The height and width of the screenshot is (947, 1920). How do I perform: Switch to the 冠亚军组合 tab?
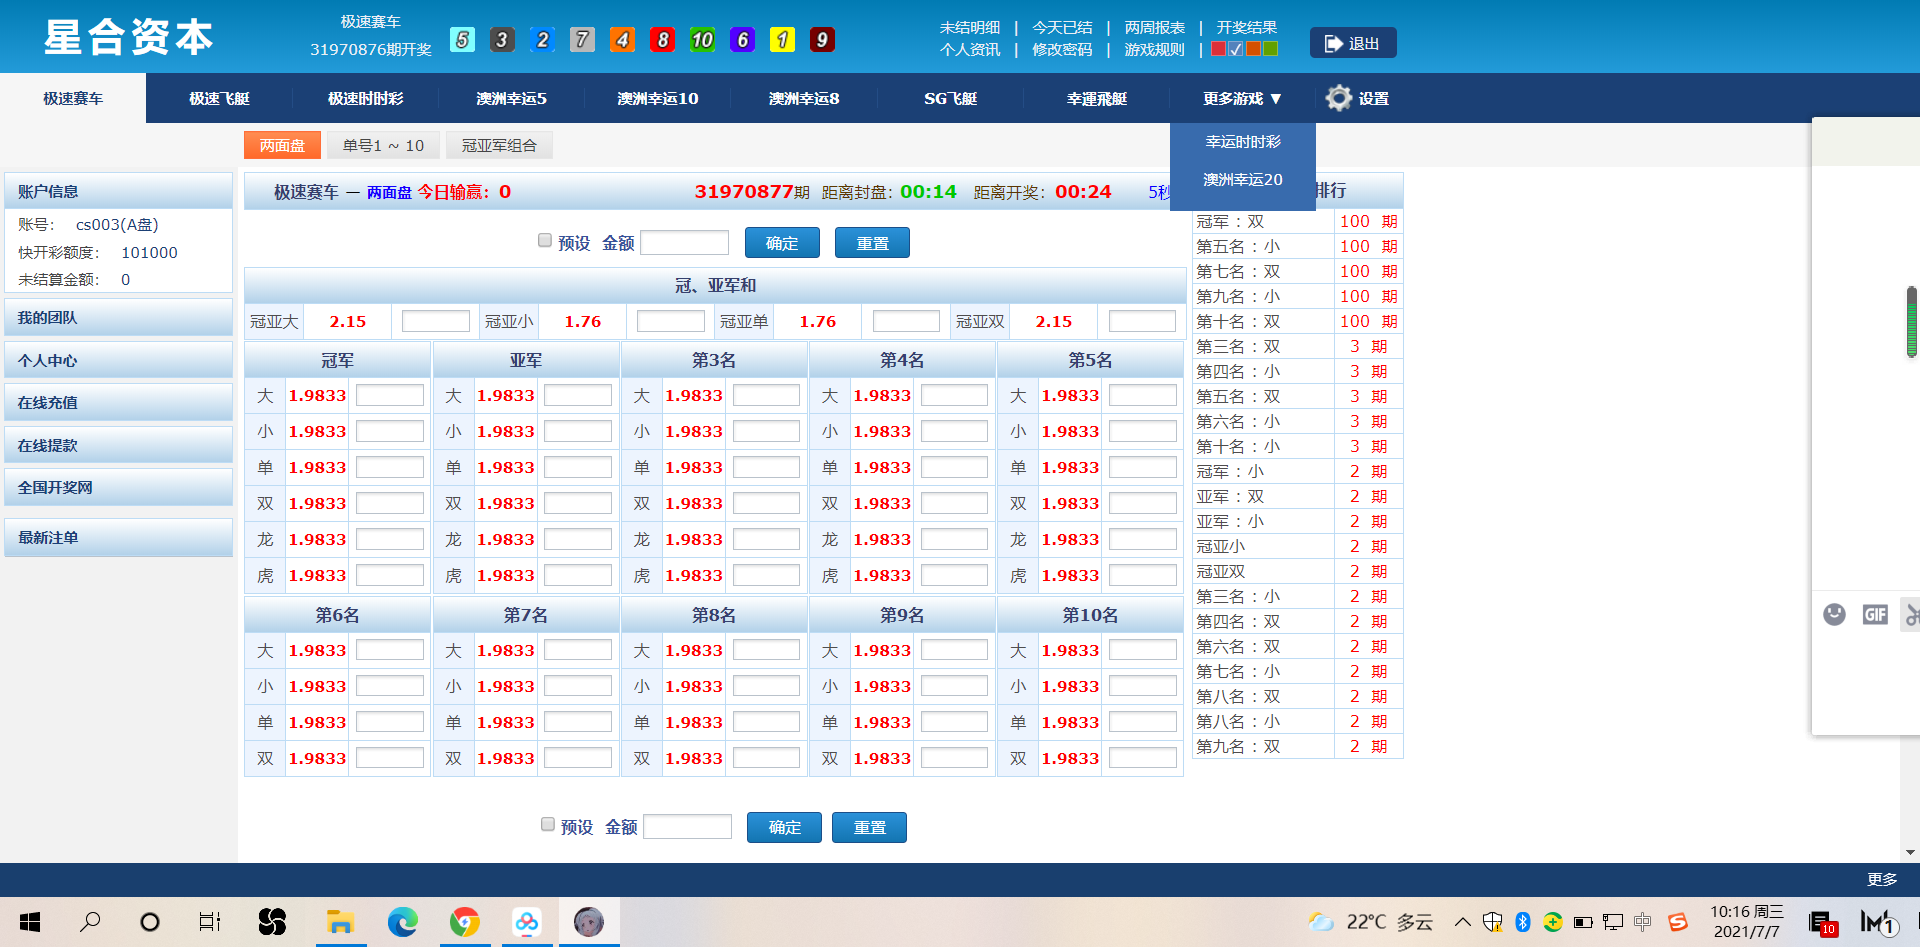click(x=499, y=146)
